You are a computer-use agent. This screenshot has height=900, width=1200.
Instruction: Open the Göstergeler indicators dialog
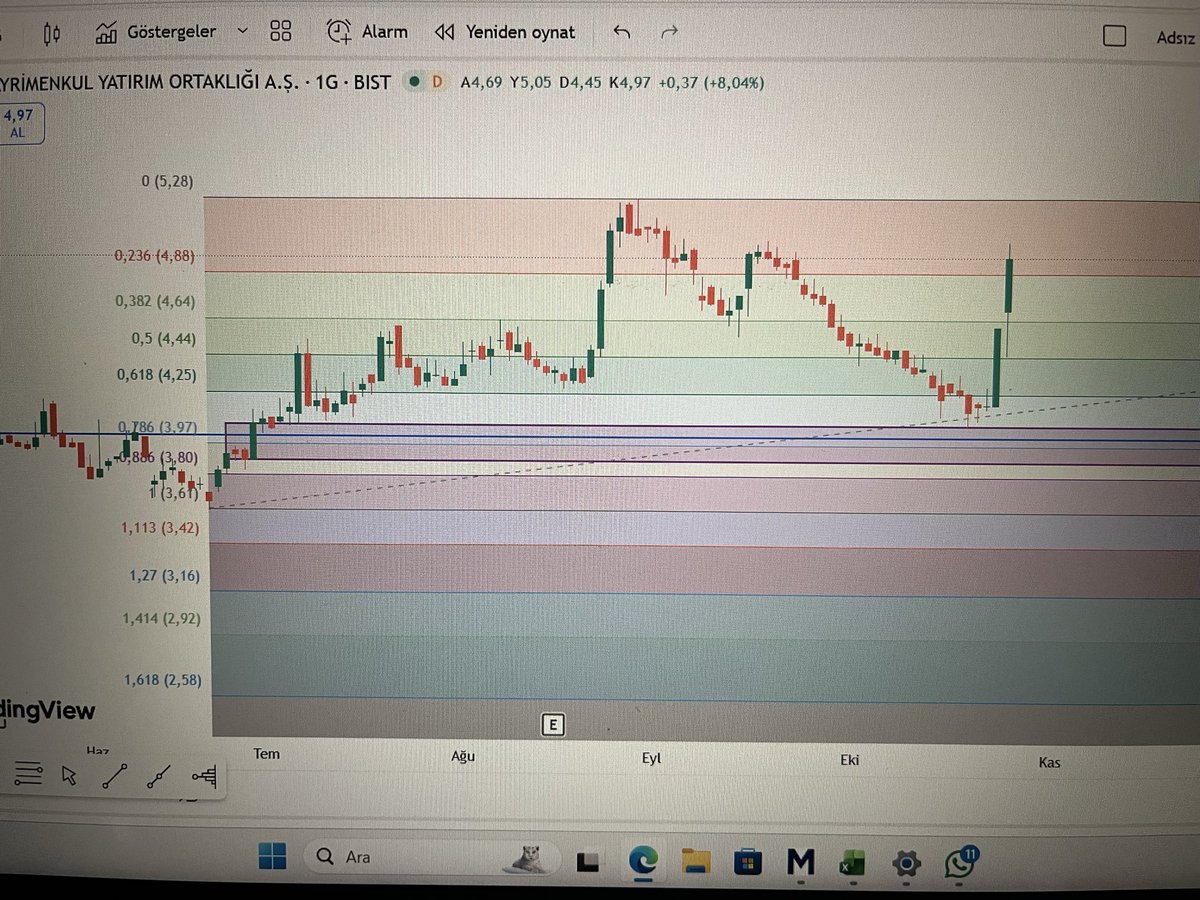tap(157, 32)
